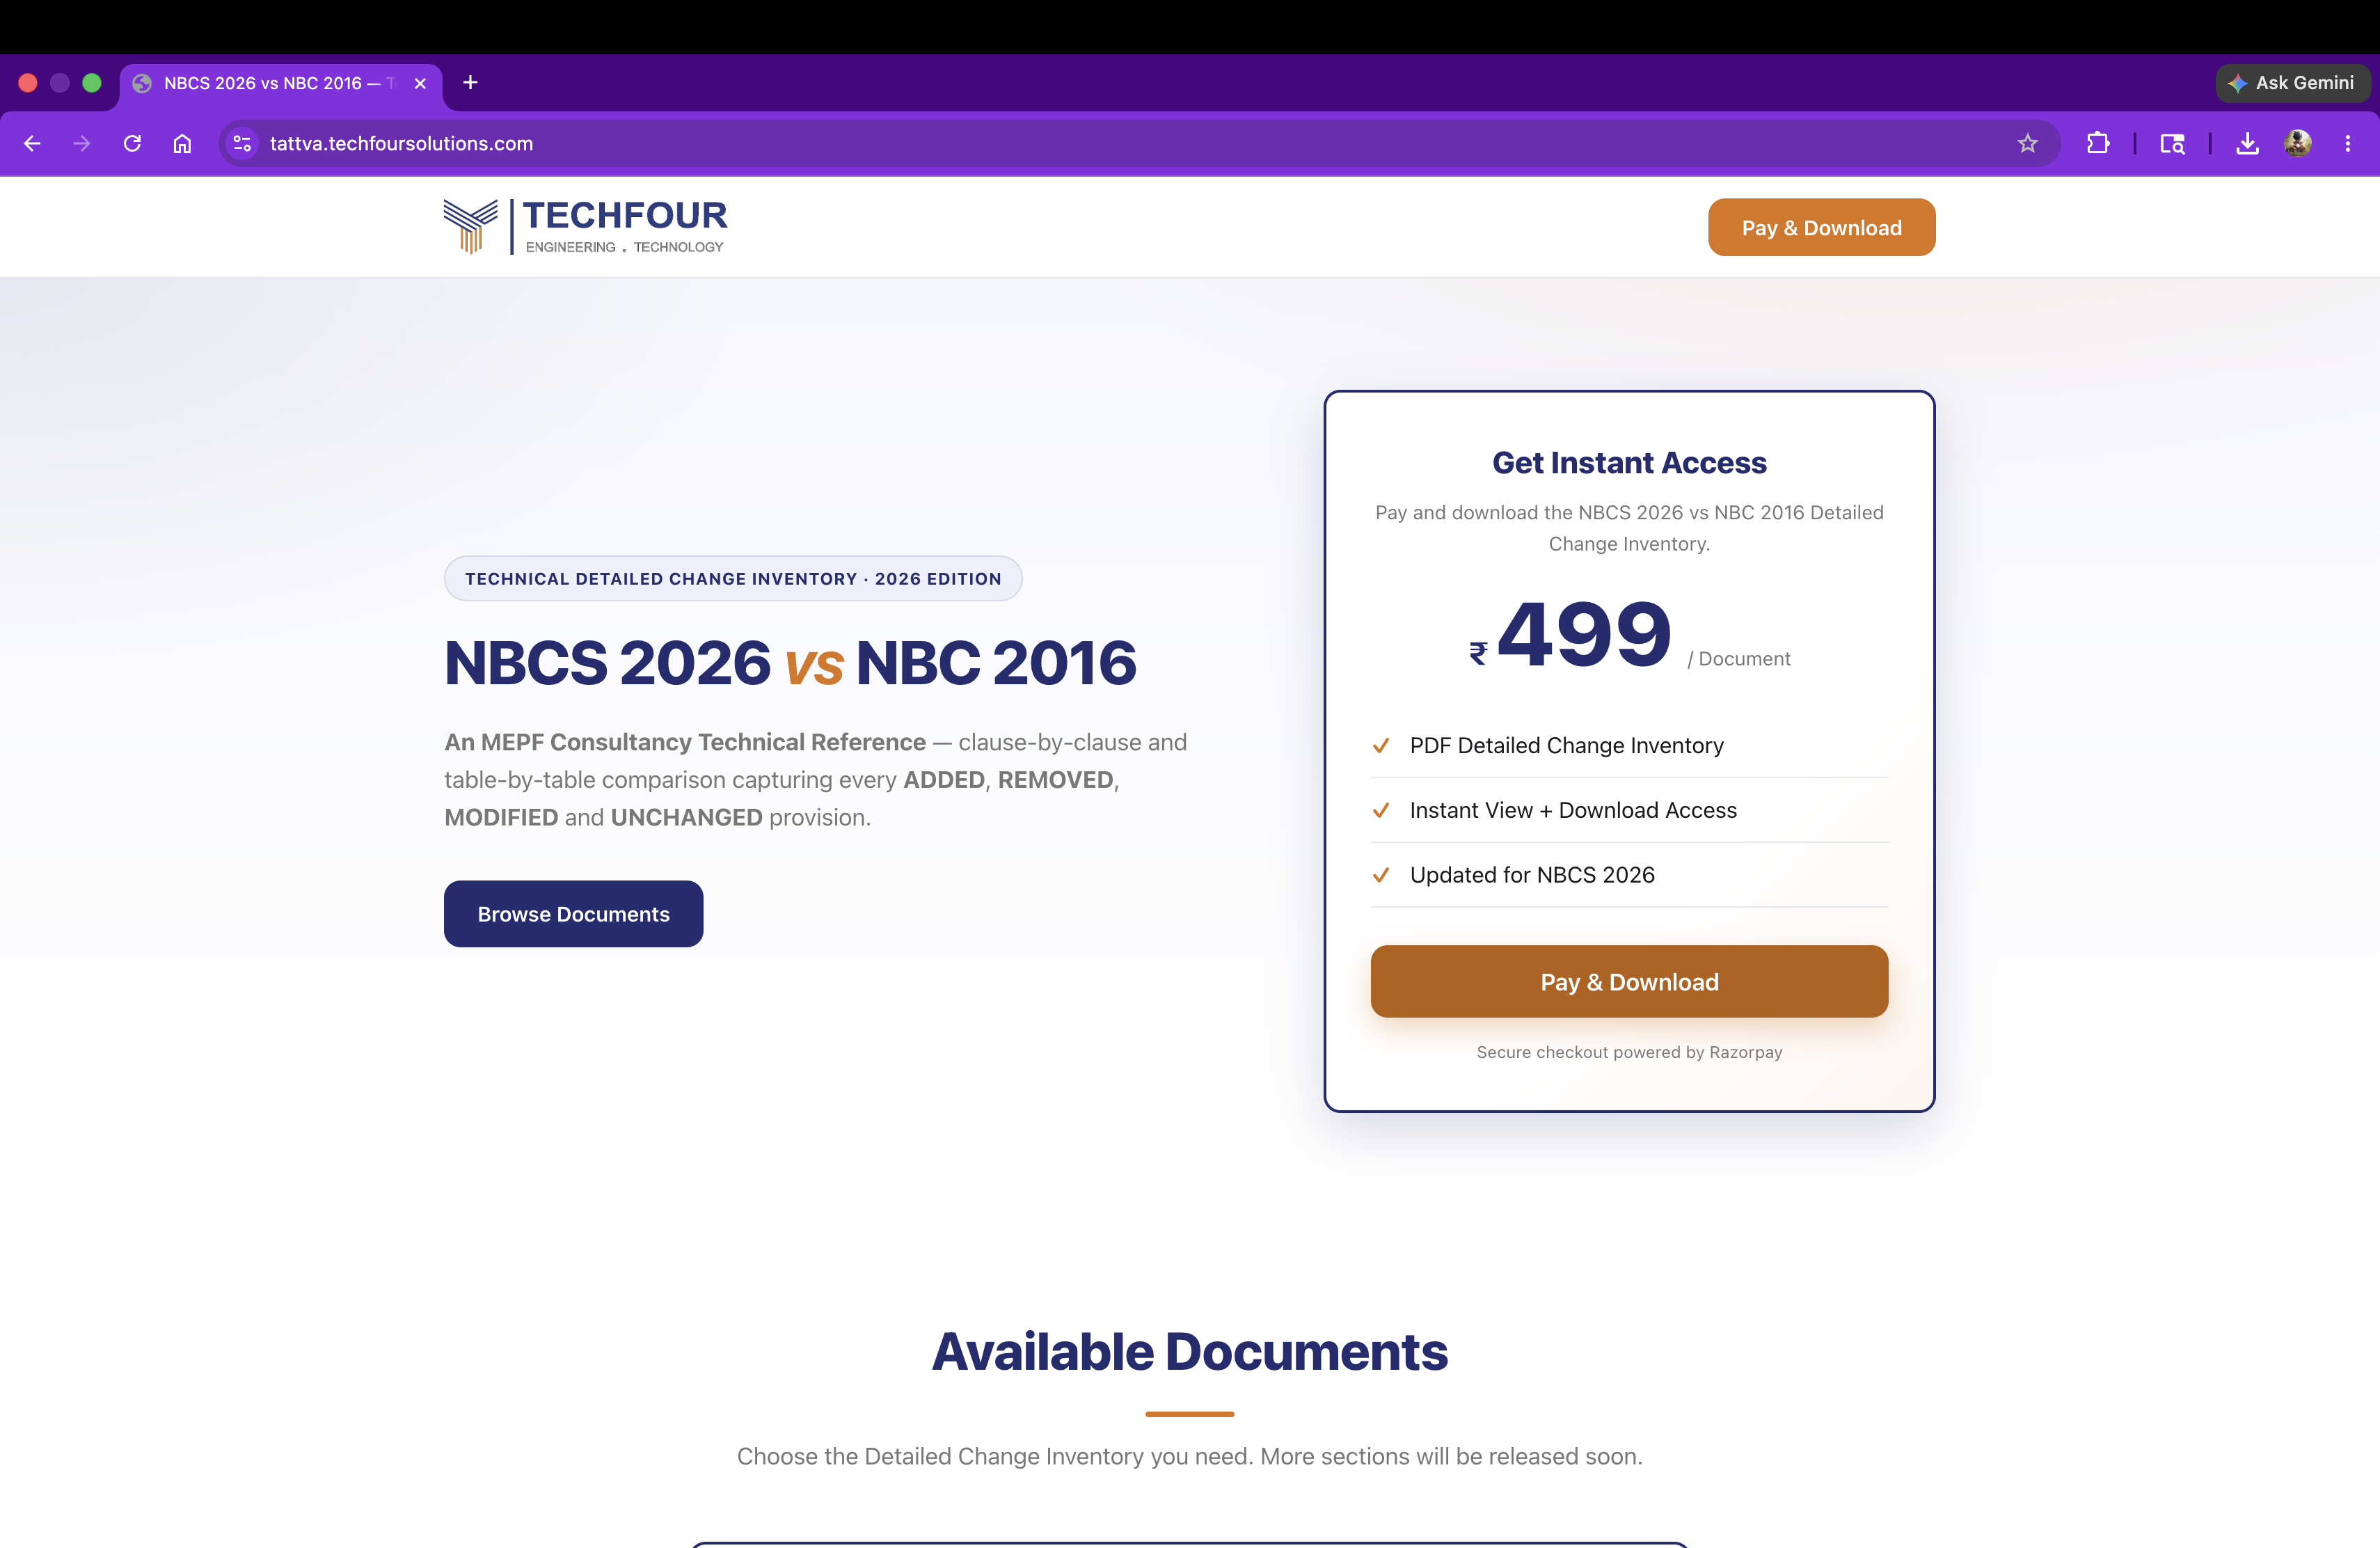Image resolution: width=2380 pixels, height=1548 pixels.
Task: Open the user profile avatar
Action: (2298, 143)
